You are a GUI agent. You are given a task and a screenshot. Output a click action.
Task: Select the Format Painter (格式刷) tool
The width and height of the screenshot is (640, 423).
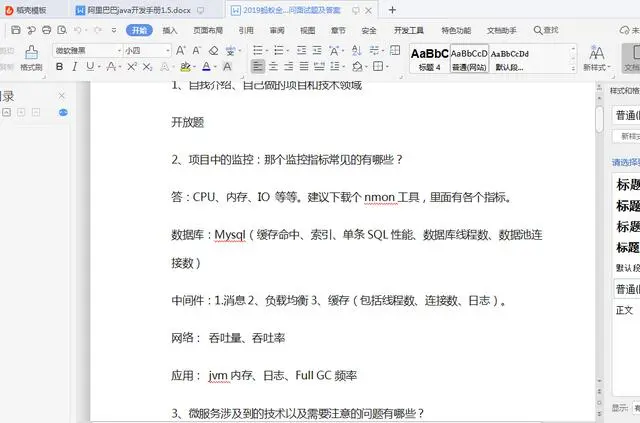[x=31, y=58]
